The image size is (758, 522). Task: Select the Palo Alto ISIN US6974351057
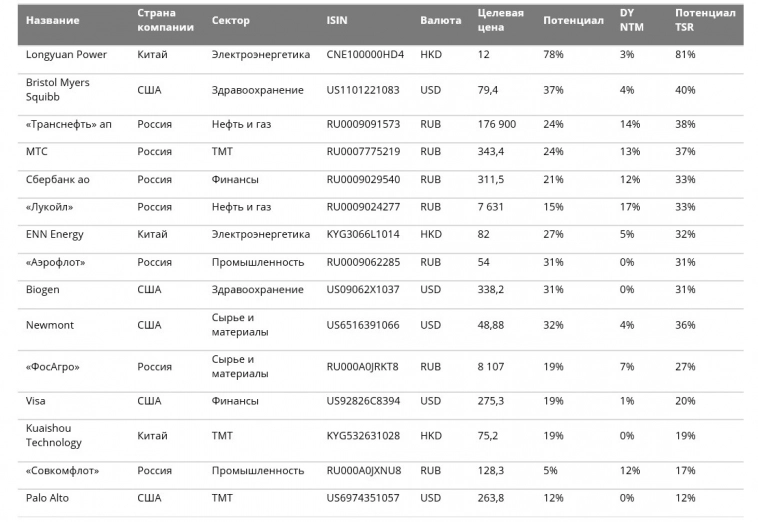click(x=362, y=497)
